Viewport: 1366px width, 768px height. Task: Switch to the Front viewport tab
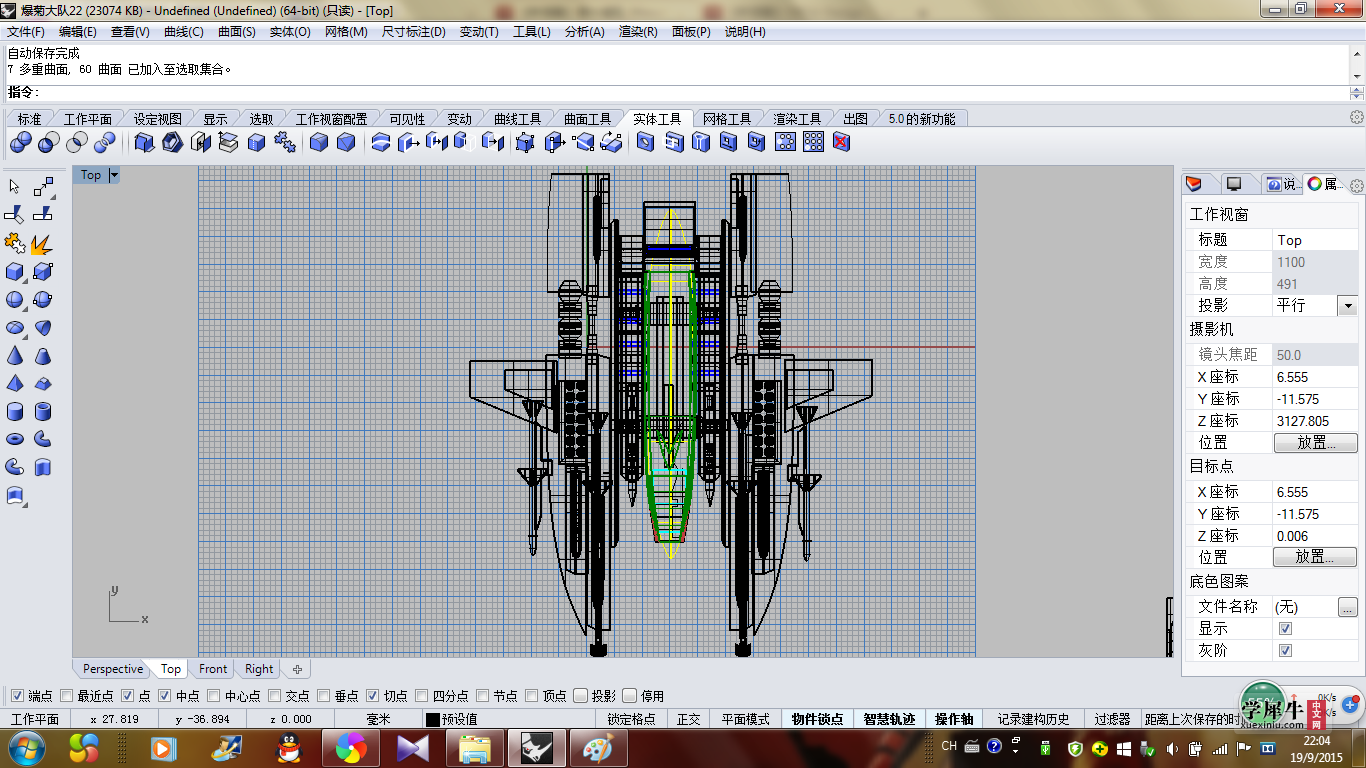[x=213, y=669]
